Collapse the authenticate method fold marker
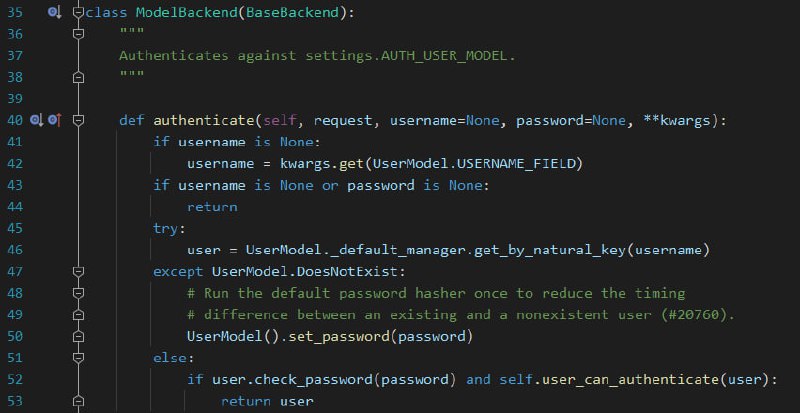 click(78, 120)
